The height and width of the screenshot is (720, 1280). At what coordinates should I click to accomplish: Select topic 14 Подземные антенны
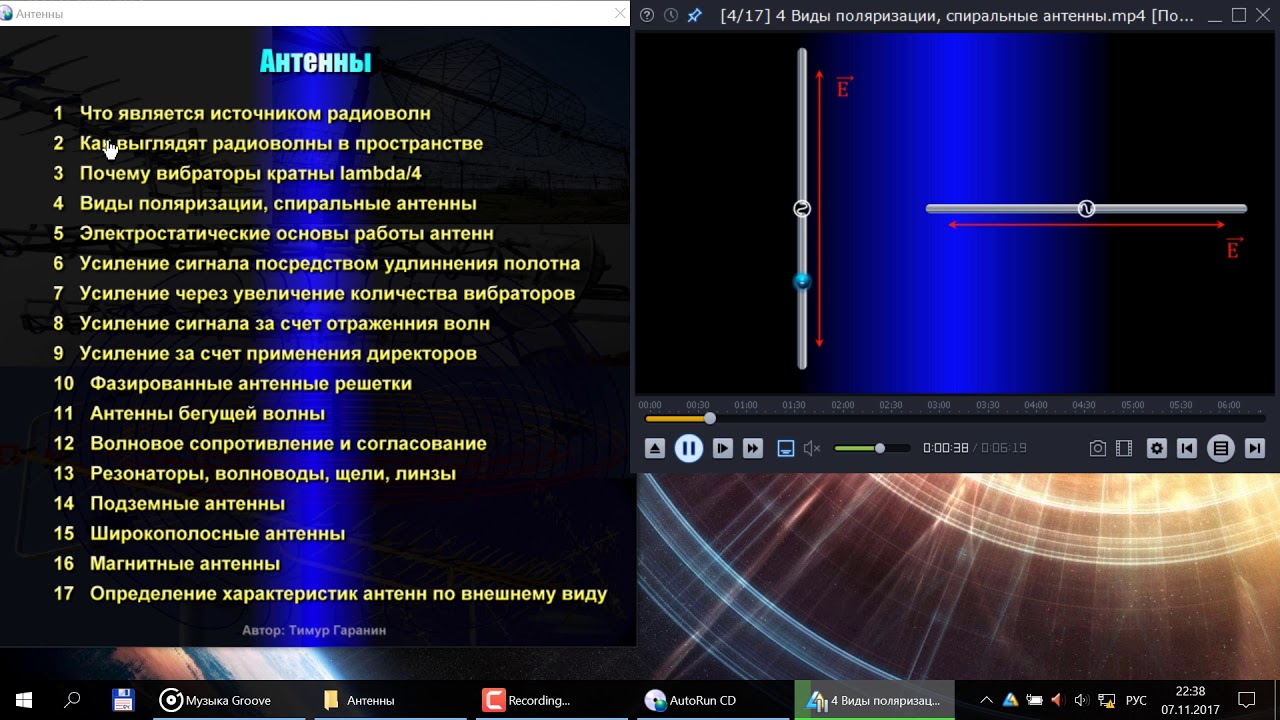click(x=169, y=504)
